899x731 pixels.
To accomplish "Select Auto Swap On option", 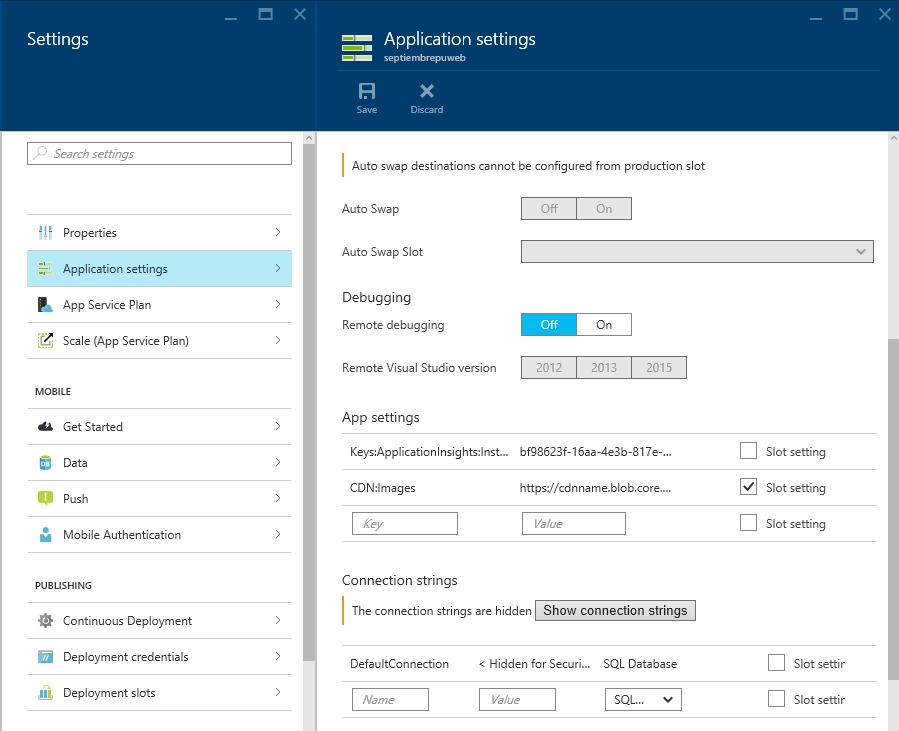I will (x=604, y=209).
